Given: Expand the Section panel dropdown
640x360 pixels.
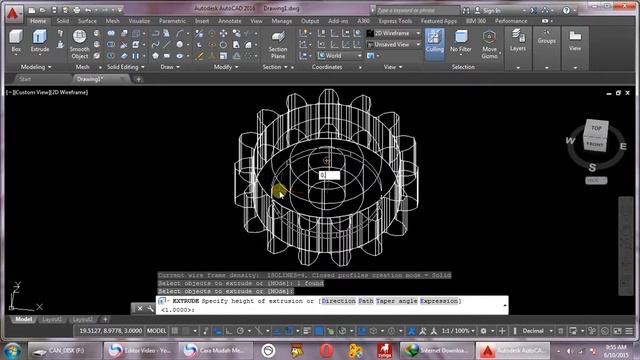Looking at the screenshot, I should (275, 67).
